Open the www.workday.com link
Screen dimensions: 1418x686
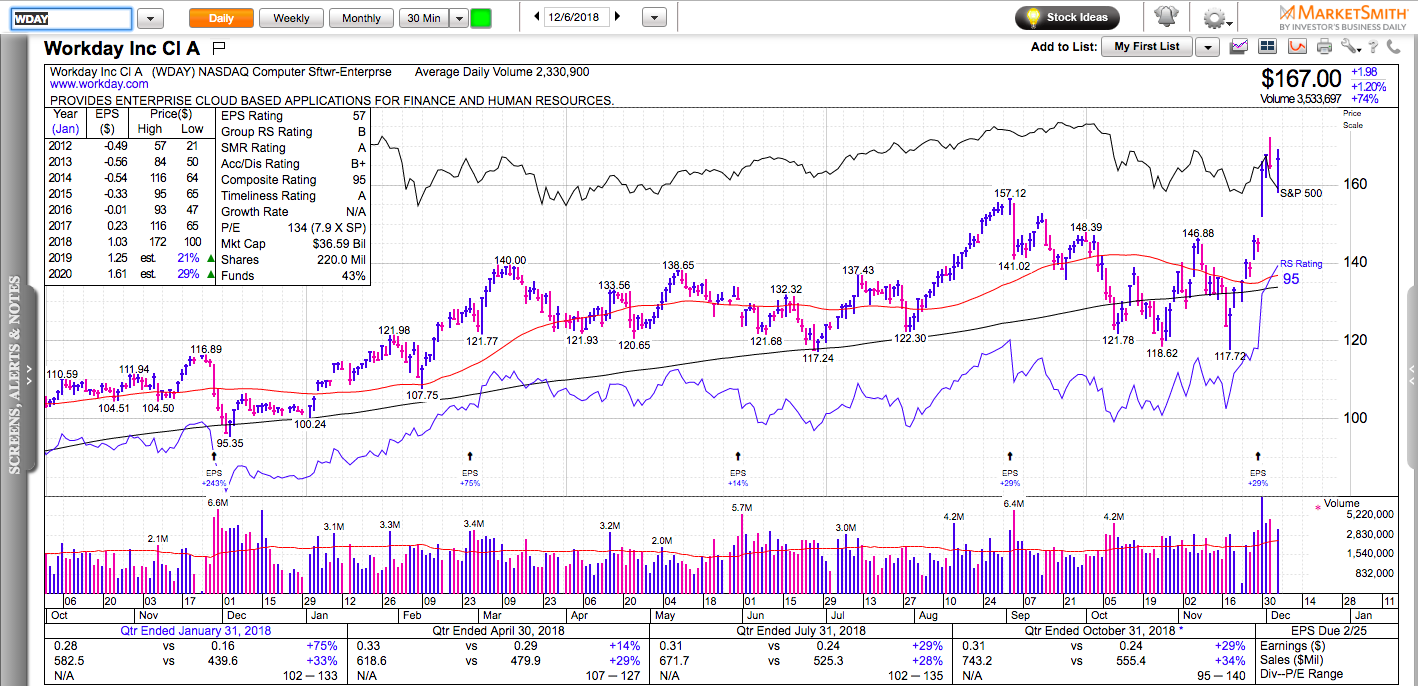tap(99, 85)
